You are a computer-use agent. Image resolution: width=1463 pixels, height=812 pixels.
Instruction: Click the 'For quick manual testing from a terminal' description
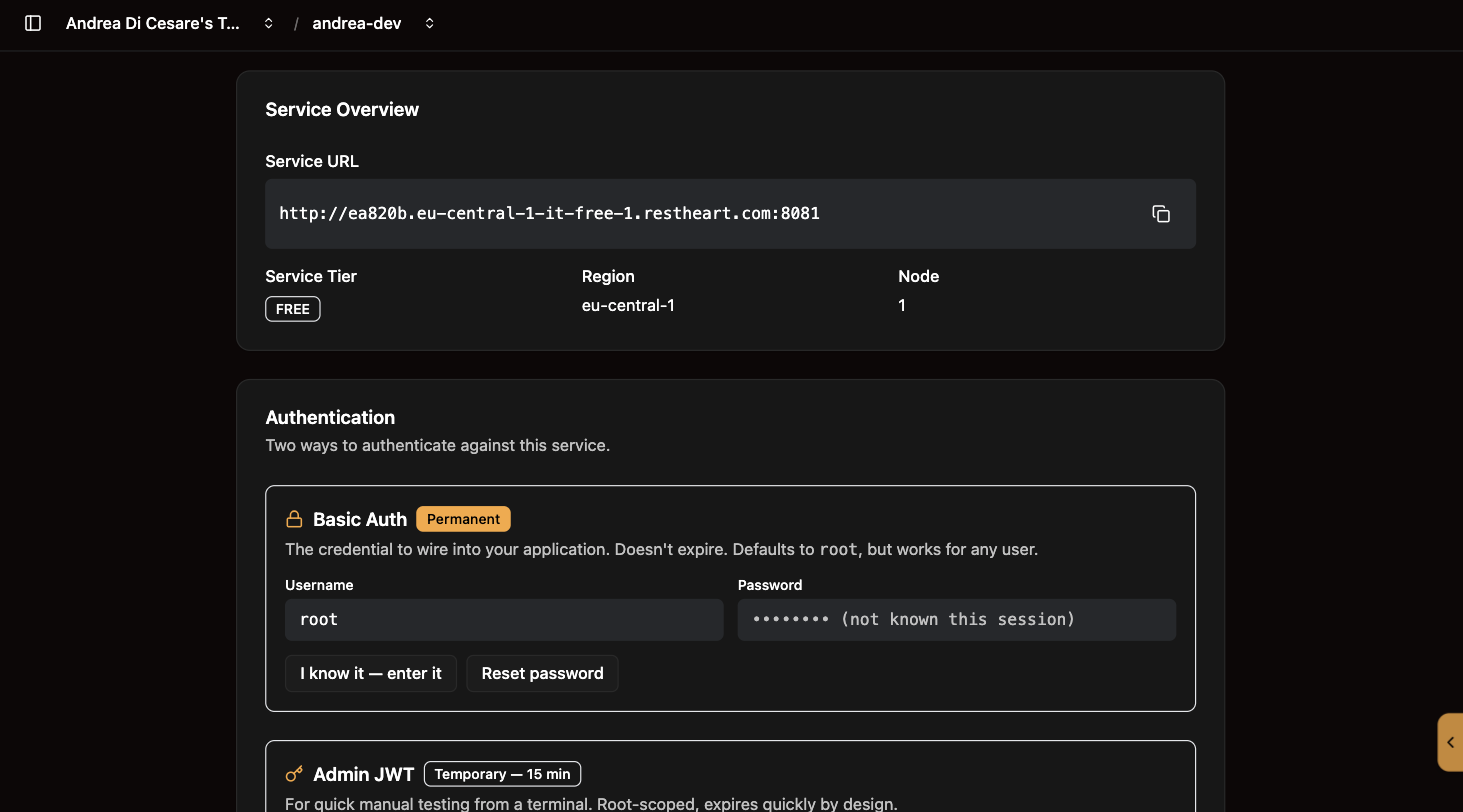[x=591, y=804]
